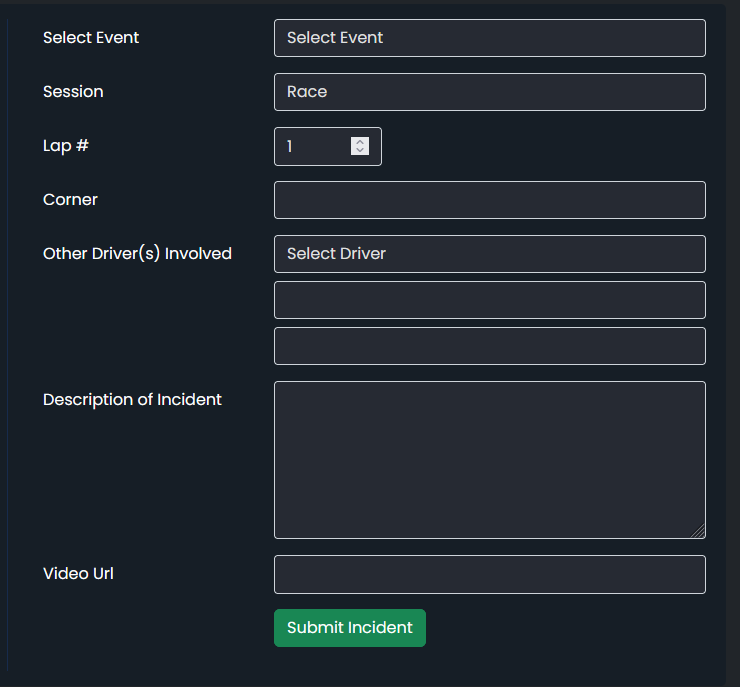Increase lap number with the up arrow
Image resolution: width=740 pixels, height=687 pixels.
(x=360, y=142)
